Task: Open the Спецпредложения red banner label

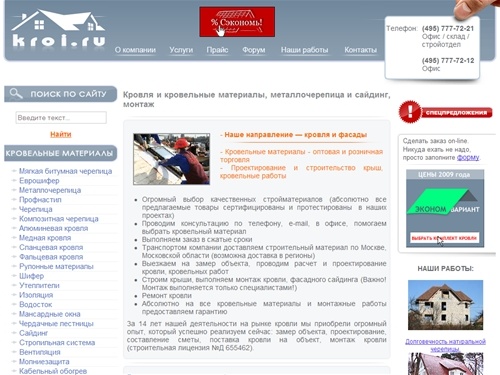Action: [456, 113]
